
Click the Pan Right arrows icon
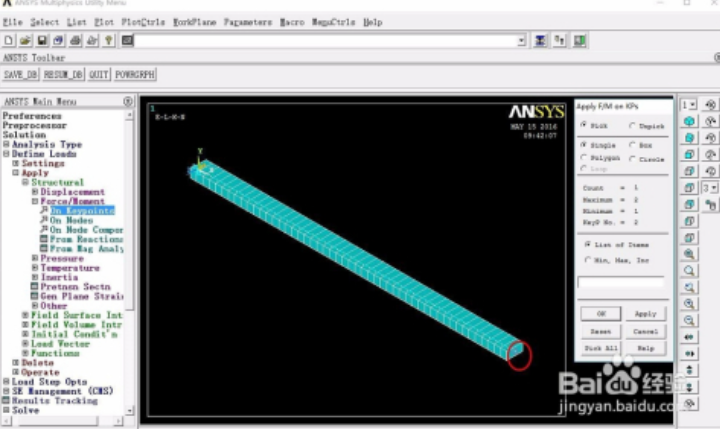[x=689, y=353]
